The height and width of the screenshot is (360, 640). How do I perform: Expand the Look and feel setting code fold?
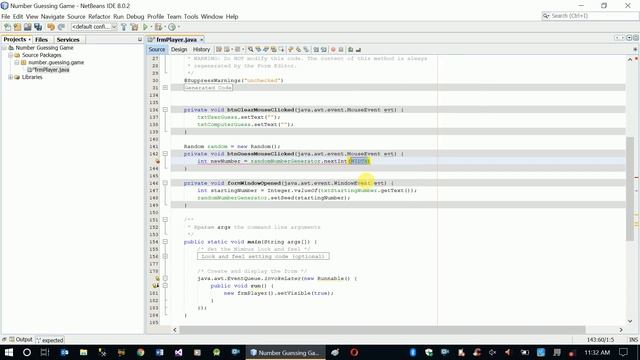(x=165, y=257)
